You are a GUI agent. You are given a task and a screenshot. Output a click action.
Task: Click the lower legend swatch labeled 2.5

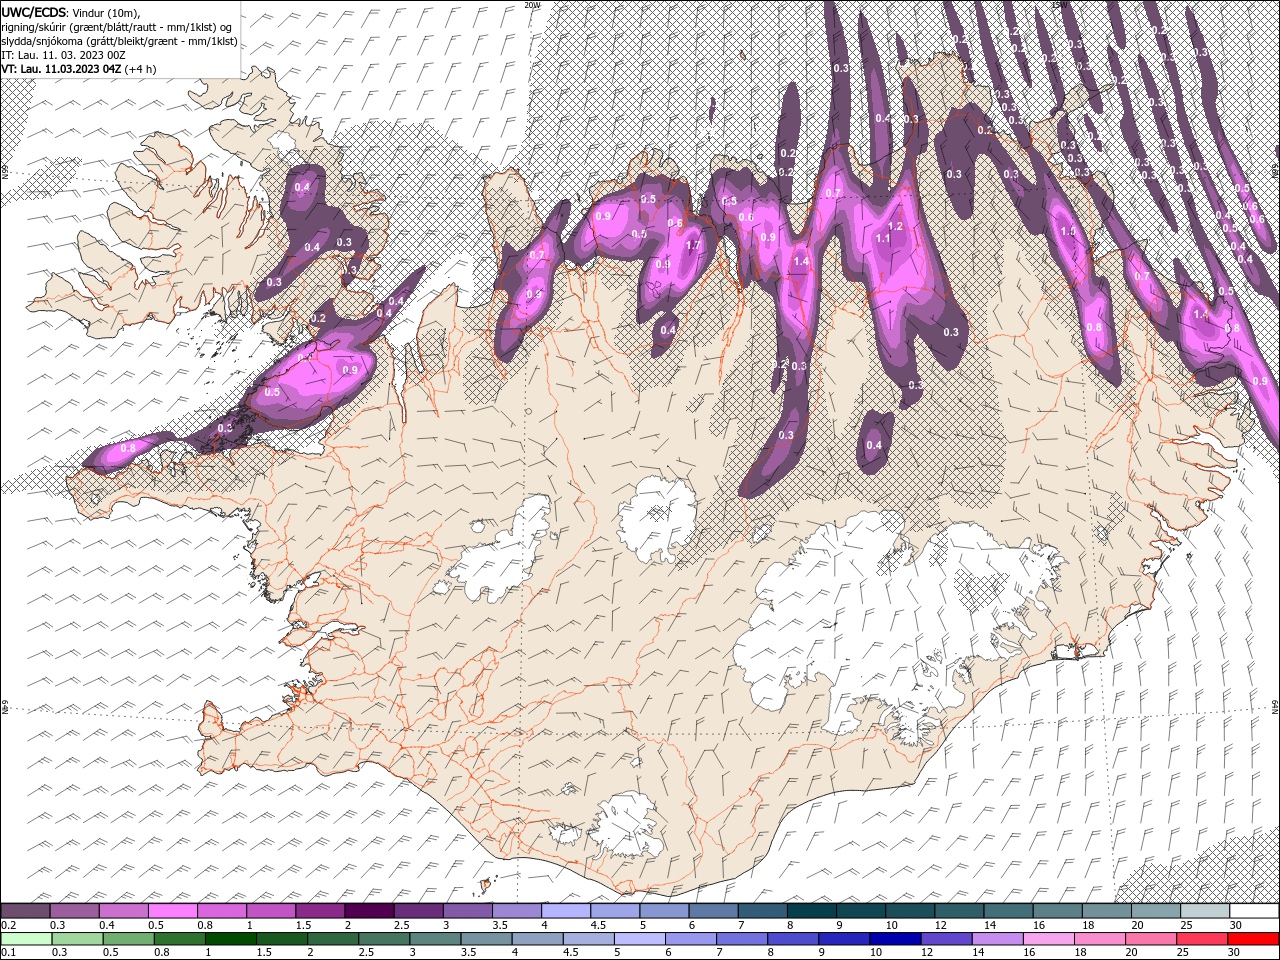point(384,938)
